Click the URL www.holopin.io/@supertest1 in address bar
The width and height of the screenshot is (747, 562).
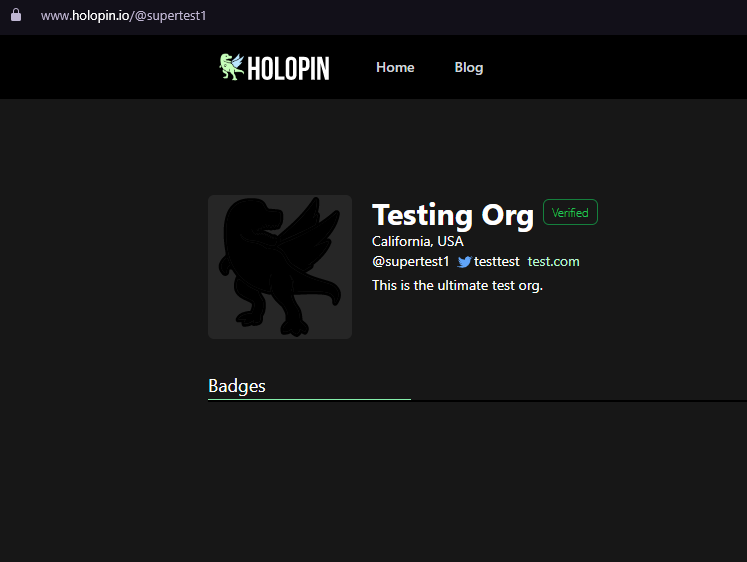coord(123,15)
